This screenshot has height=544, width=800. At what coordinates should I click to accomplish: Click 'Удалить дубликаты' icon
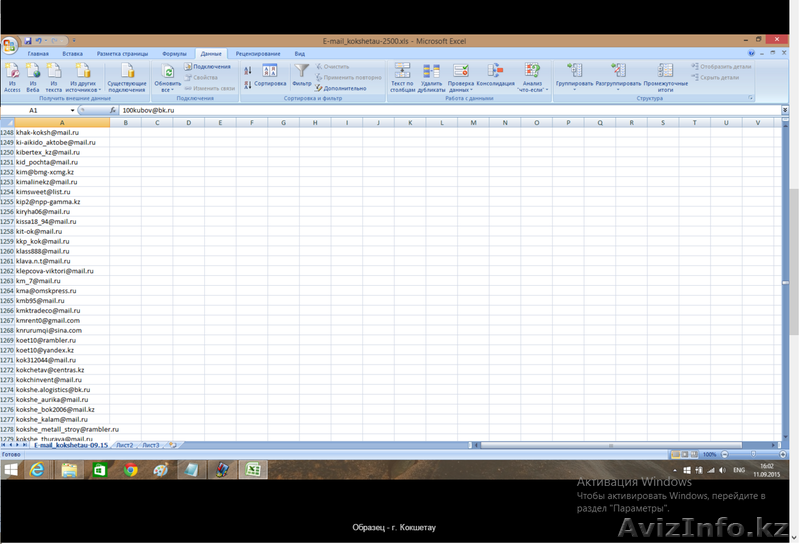coord(432,76)
